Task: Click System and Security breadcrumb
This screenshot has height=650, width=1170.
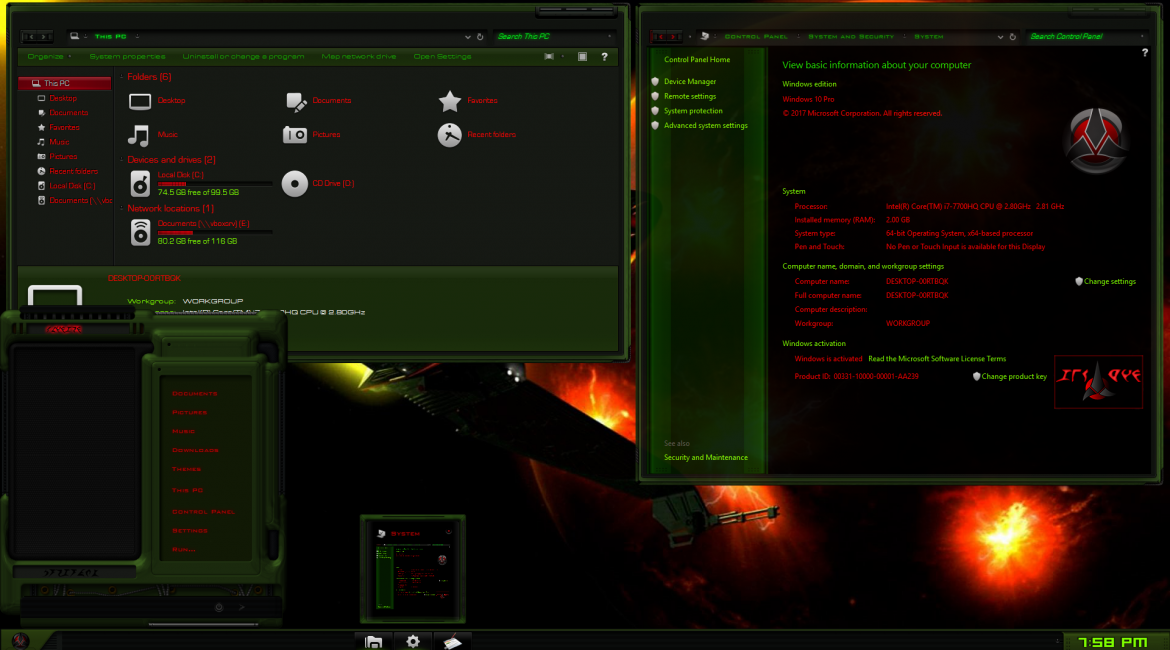Action: point(851,37)
